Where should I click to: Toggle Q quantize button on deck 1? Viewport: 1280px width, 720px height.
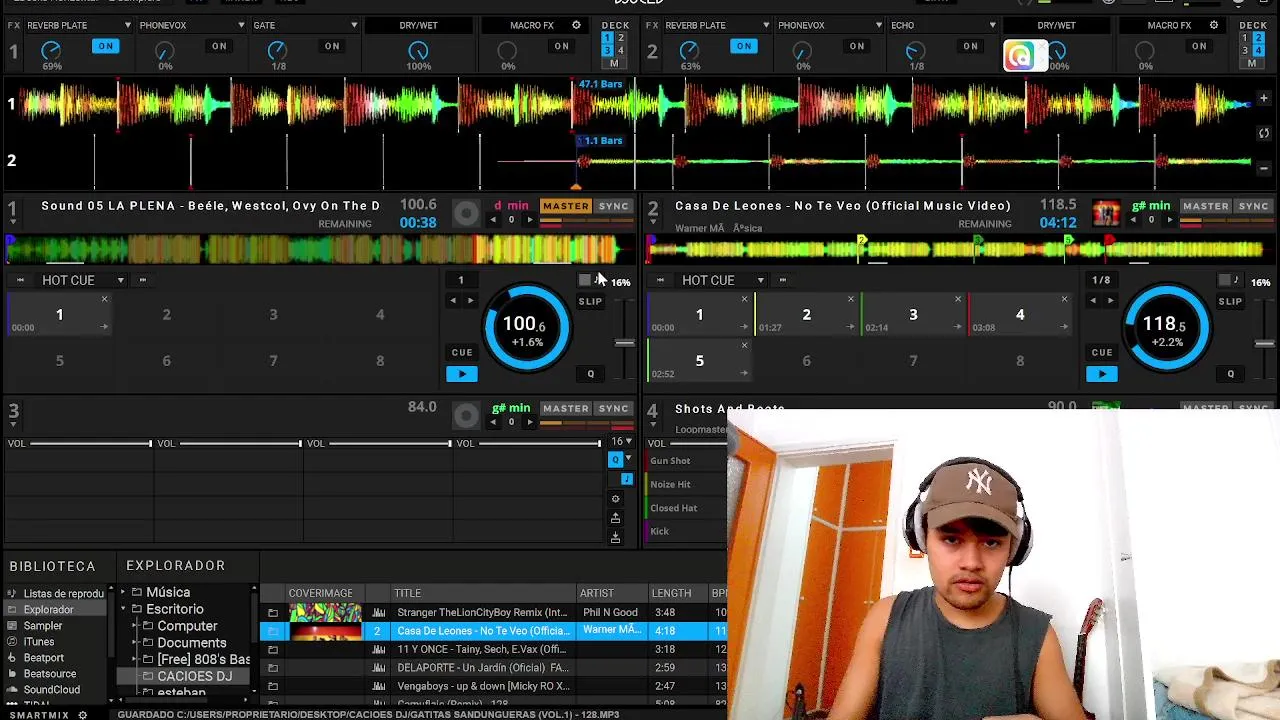click(x=590, y=374)
